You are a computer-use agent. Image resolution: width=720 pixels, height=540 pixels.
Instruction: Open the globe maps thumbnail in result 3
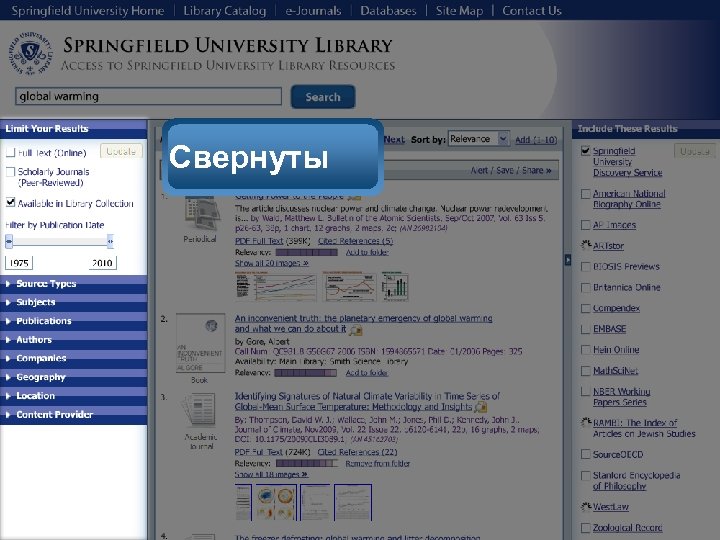pyautogui.click(x=276, y=502)
